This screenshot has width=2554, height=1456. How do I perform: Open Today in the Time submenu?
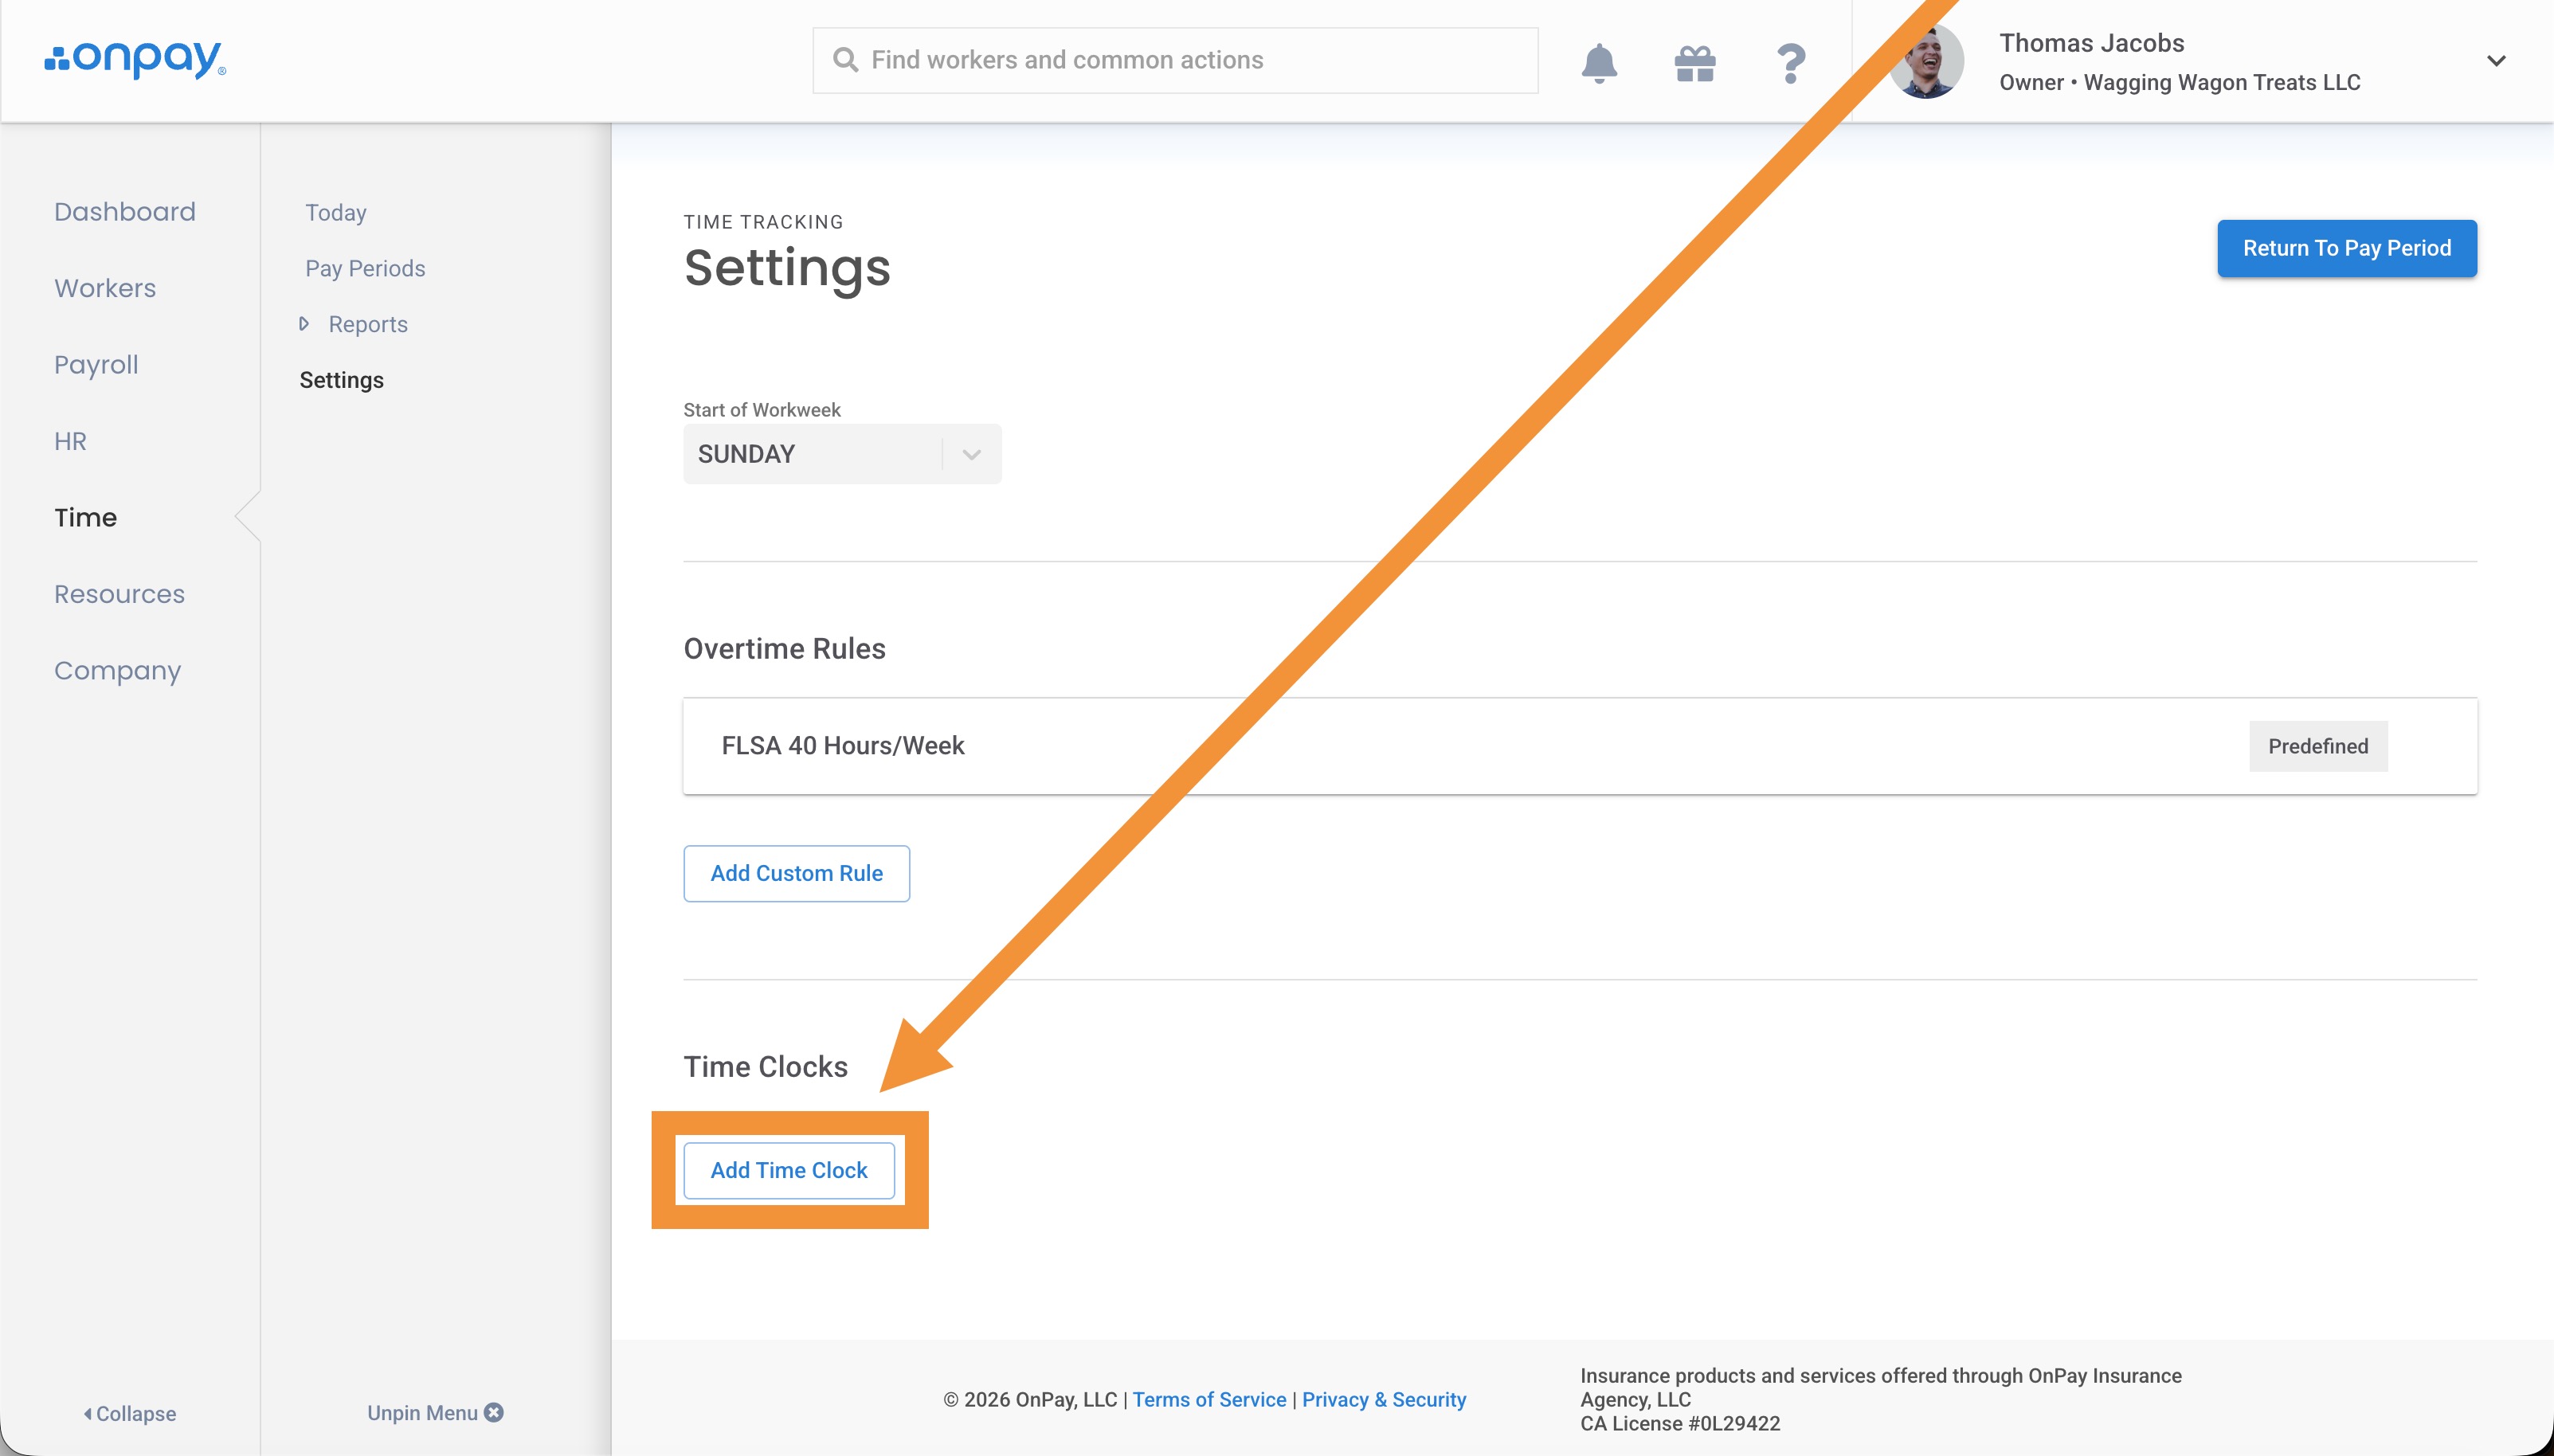coord(336,212)
